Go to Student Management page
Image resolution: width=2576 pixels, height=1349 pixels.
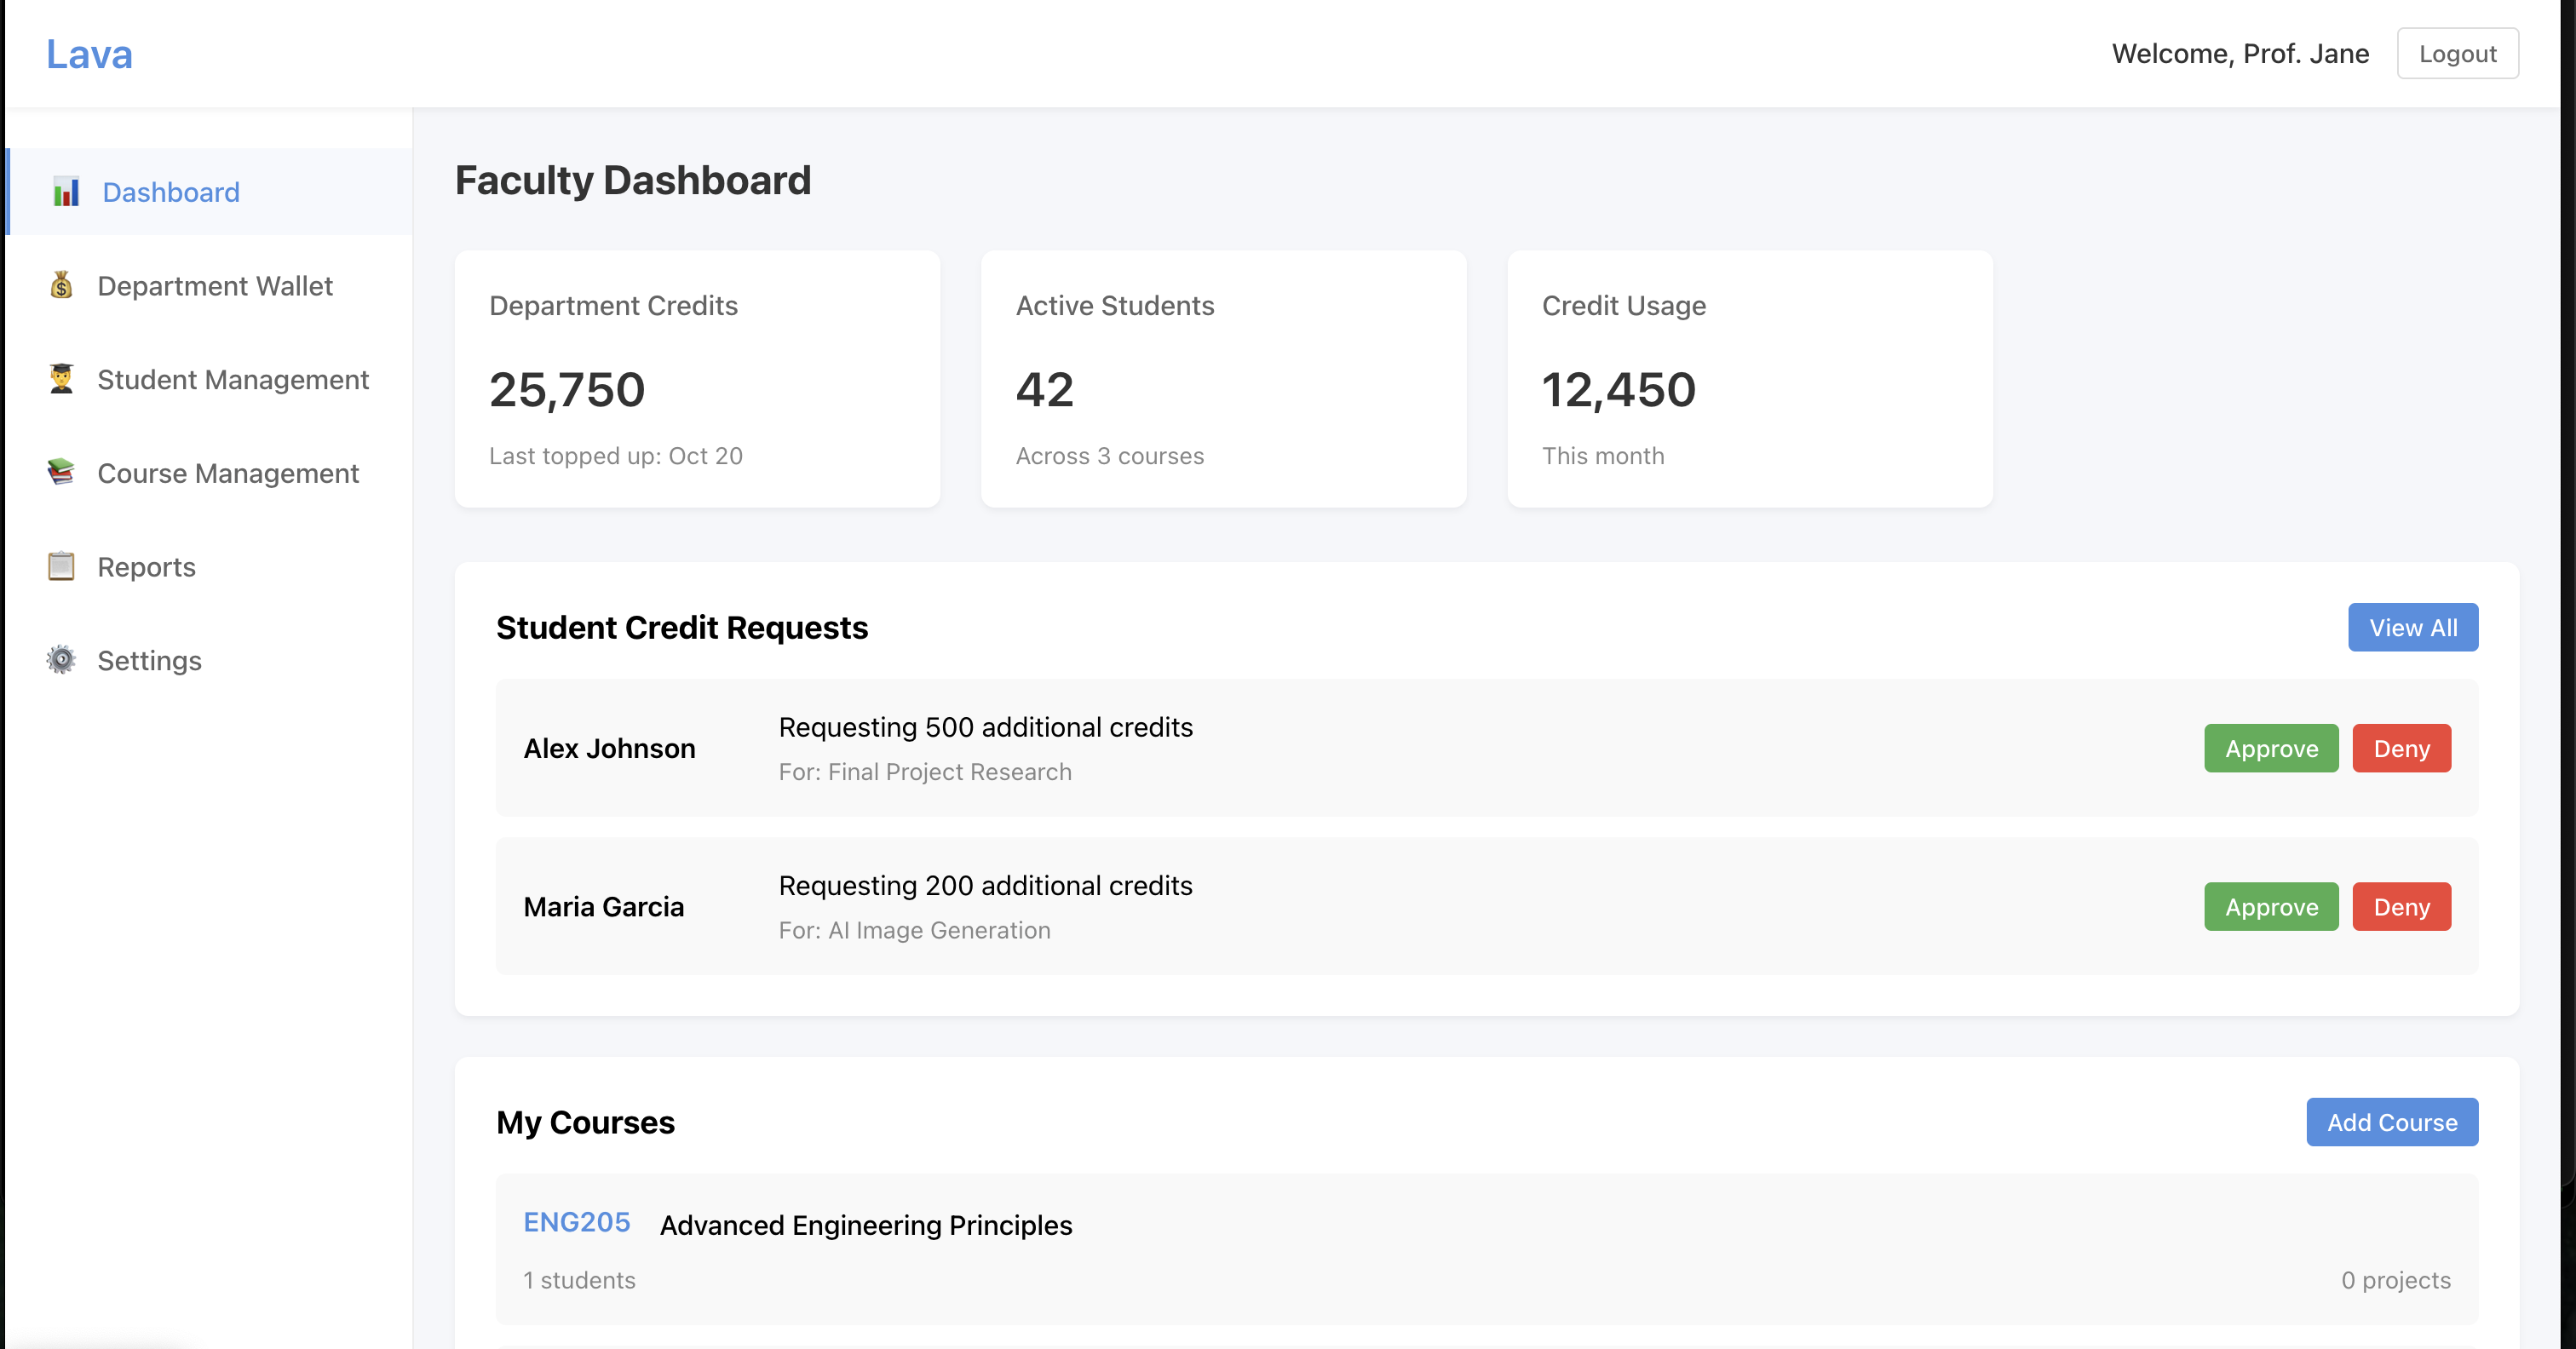pyautogui.click(x=232, y=380)
